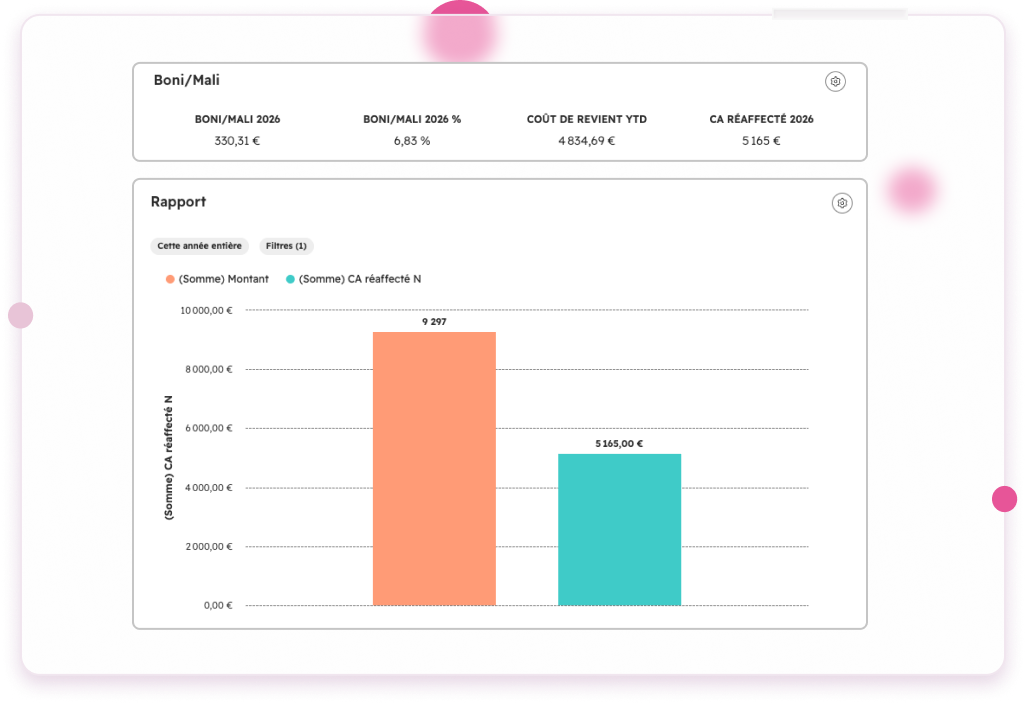Click the orange legend dot for Montant
1026x704 pixels.
pyautogui.click(x=170, y=279)
